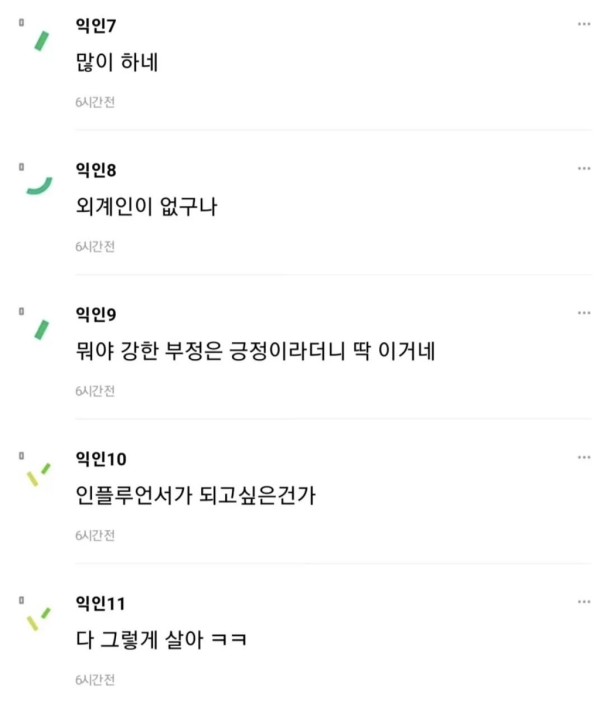Click the small gray marker beside 익인7
This screenshot has width=600, height=701.
click(21, 22)
